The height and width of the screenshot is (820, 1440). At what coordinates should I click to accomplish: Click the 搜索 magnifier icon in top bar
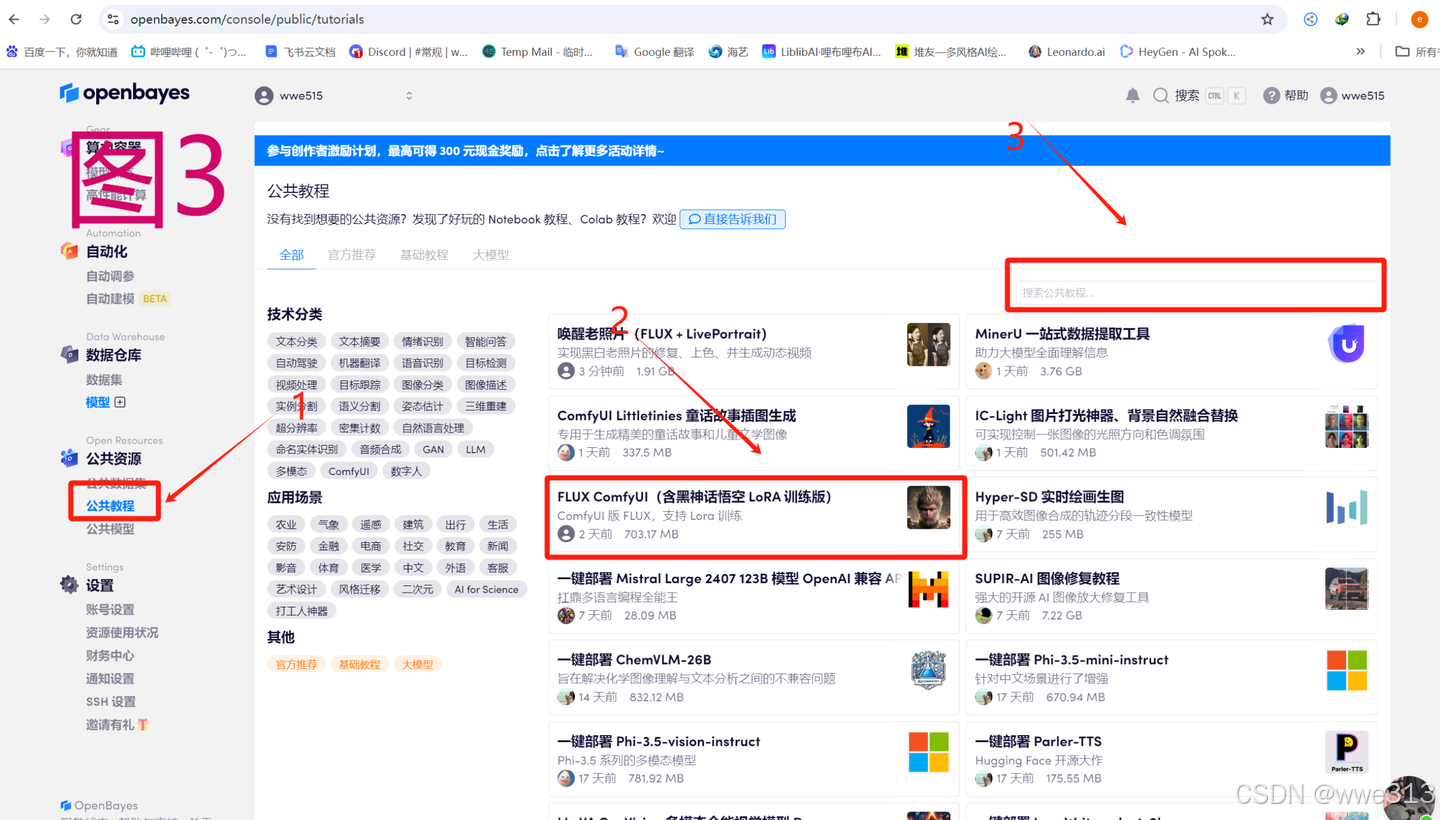tap(1160, 95)
